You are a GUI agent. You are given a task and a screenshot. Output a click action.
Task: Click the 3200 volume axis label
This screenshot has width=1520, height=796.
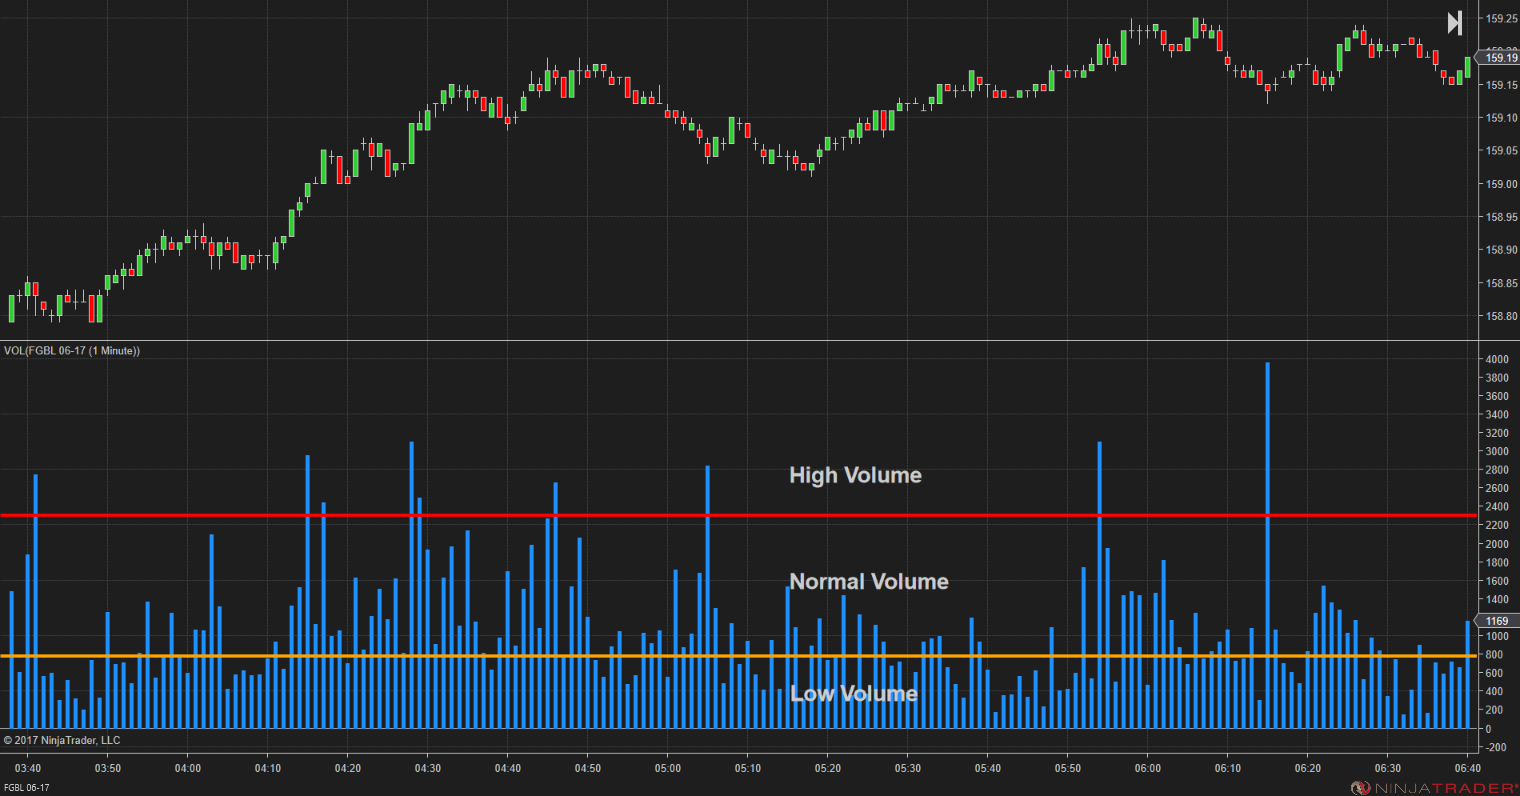click(x=1497, y=434)
